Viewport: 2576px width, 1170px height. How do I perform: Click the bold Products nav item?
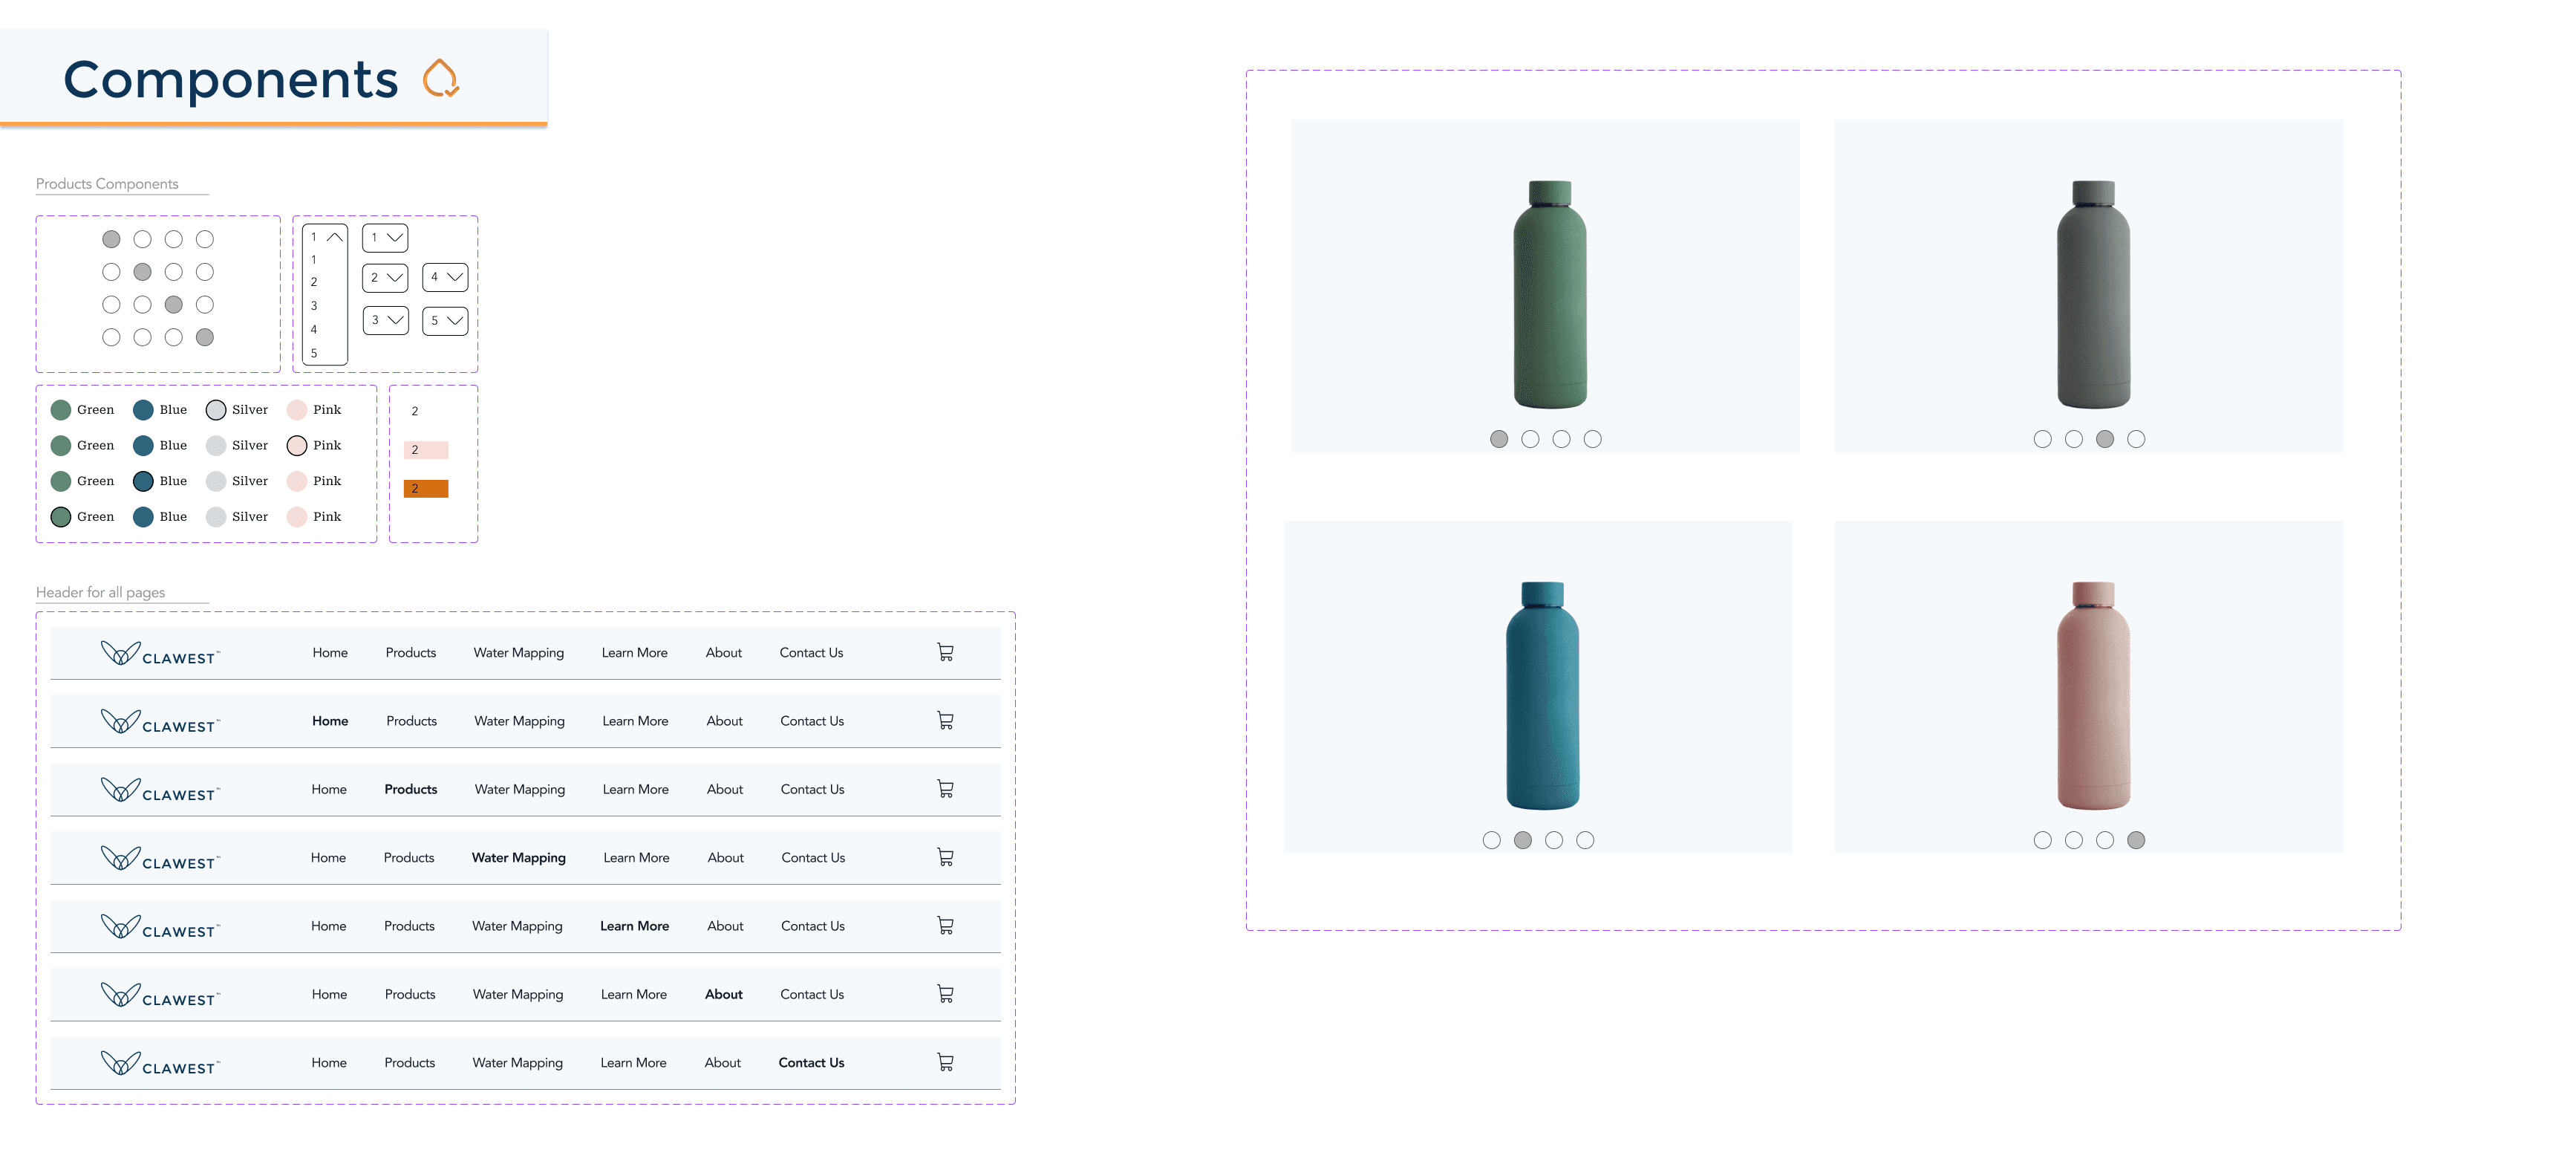tap(411, 789)
